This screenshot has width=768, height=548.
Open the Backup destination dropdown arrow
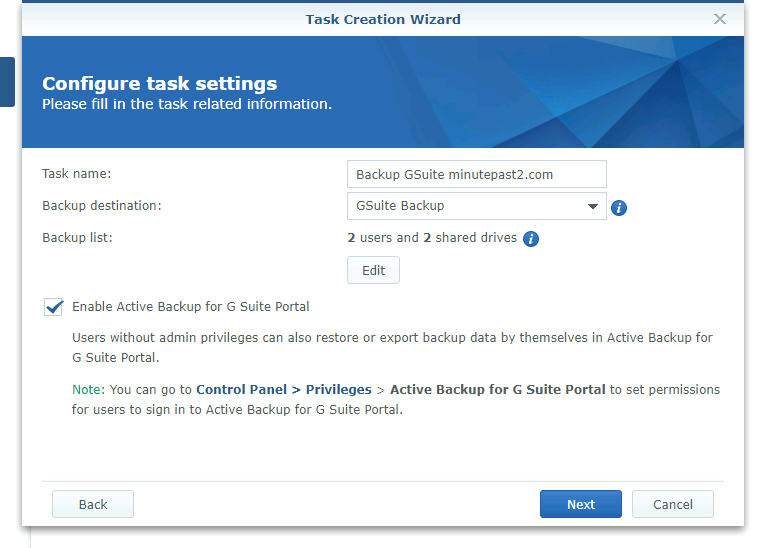tap(593, 207)
